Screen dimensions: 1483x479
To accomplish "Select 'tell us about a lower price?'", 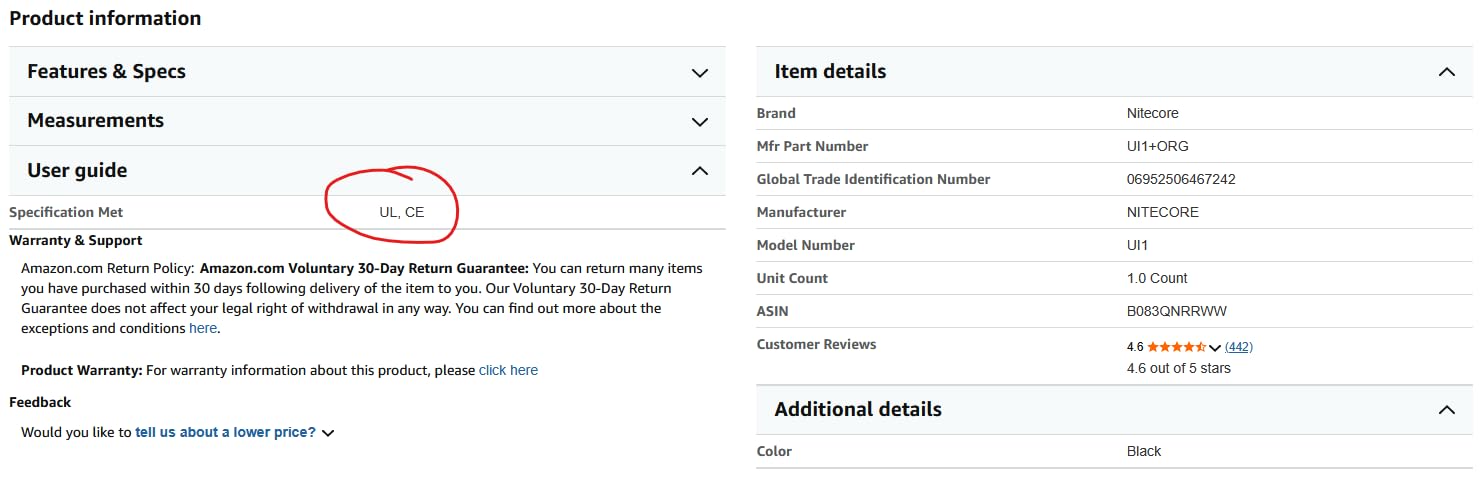I will pyautogui.click(x=225, y=432).
